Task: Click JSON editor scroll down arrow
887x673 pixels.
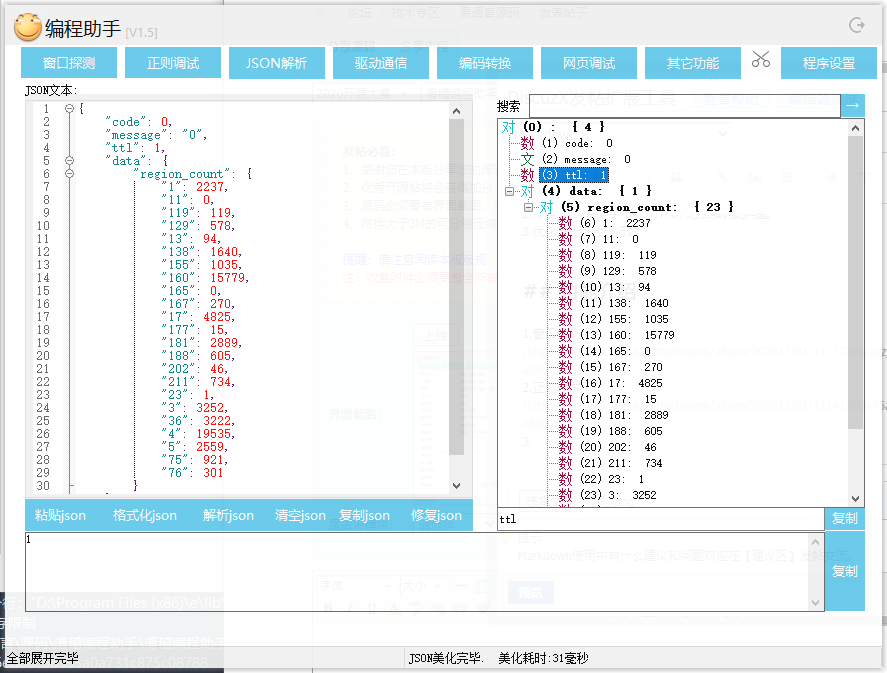Action: pos(457,485)
